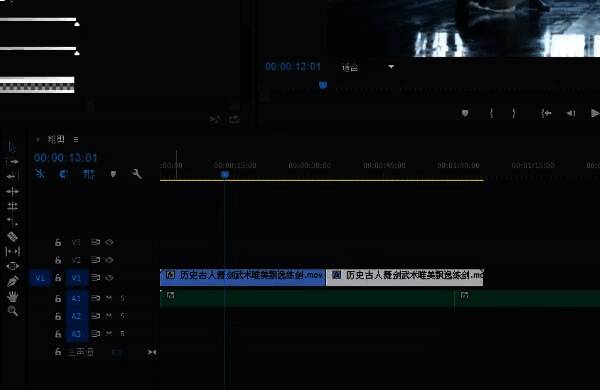Toggle sync lock on V3
Viewport: 600px width, 390px height.
95,242
